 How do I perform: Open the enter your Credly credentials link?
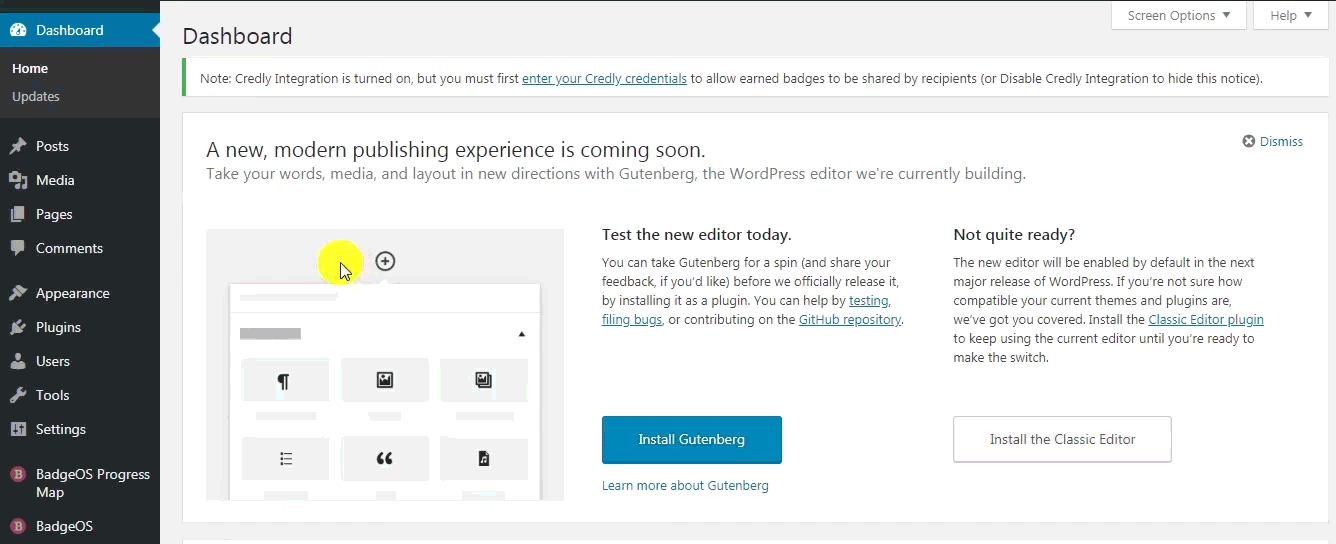point(604,78)
